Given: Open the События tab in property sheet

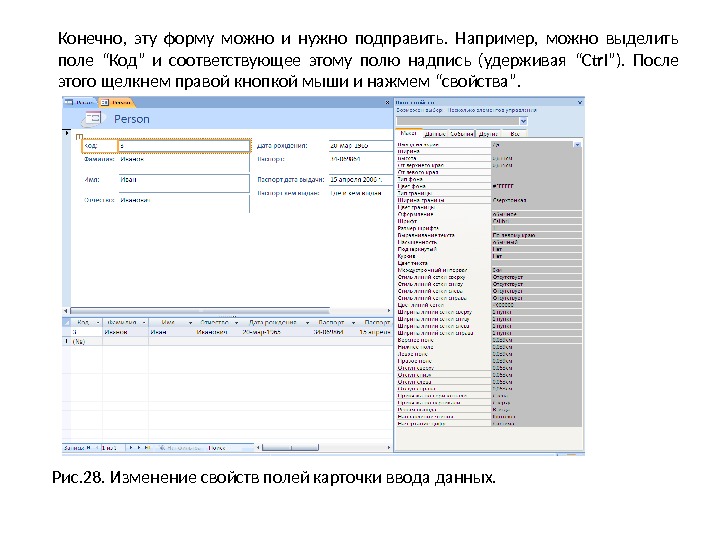Looking at the screenshot, I should [461, 134].
